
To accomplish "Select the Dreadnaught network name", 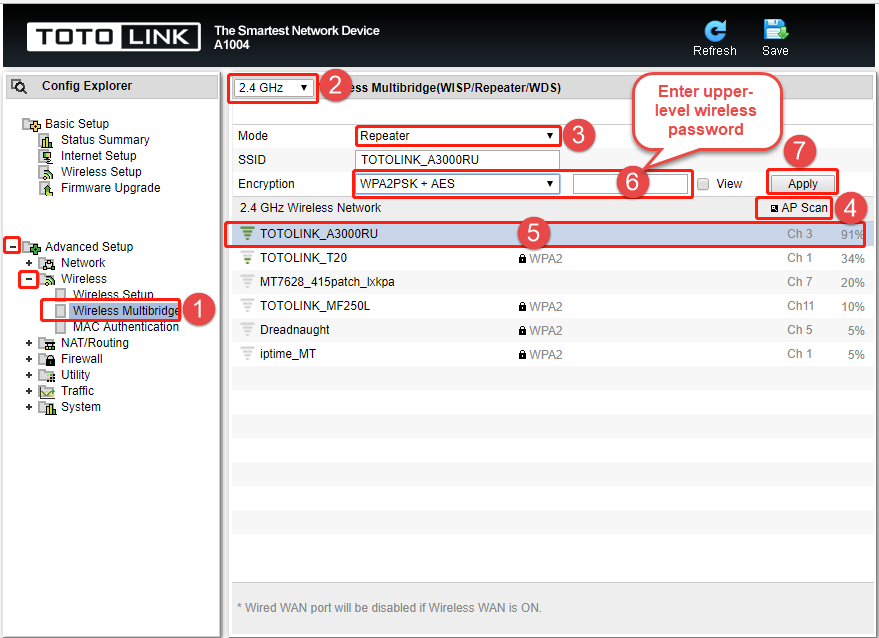I will tap(295, 330).
